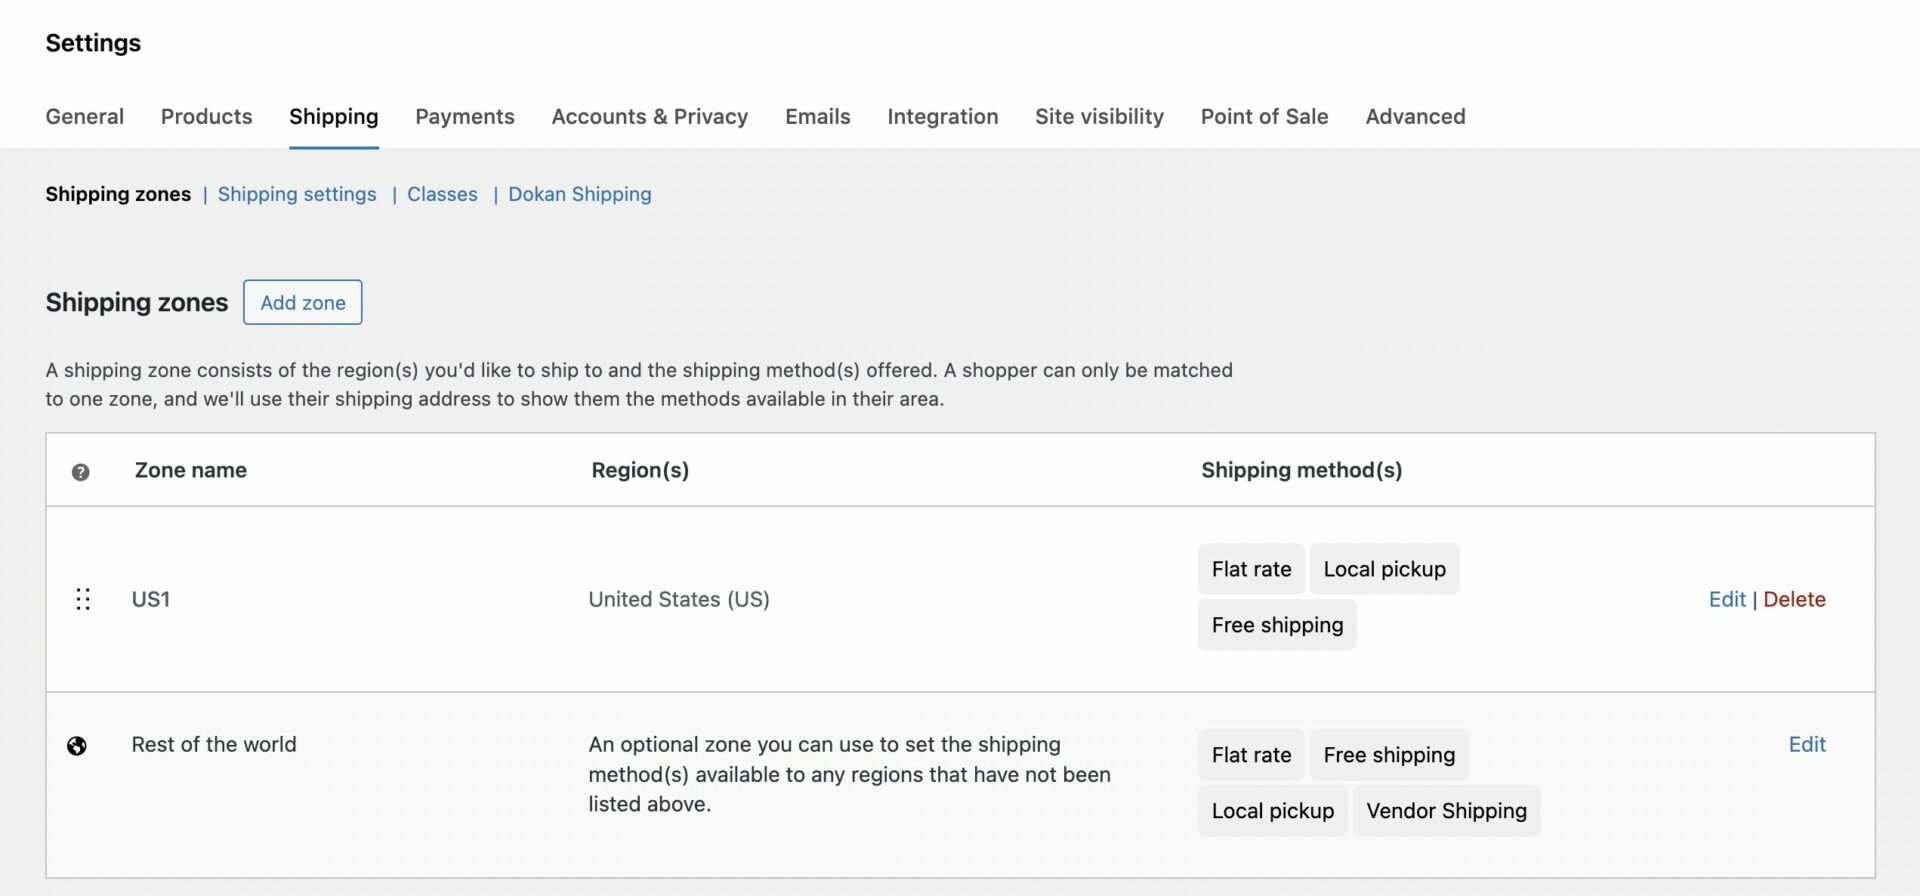The image size is (1920, 896).
Task: Click Local pickup tag in US1 row
Action: point(1385,569)
